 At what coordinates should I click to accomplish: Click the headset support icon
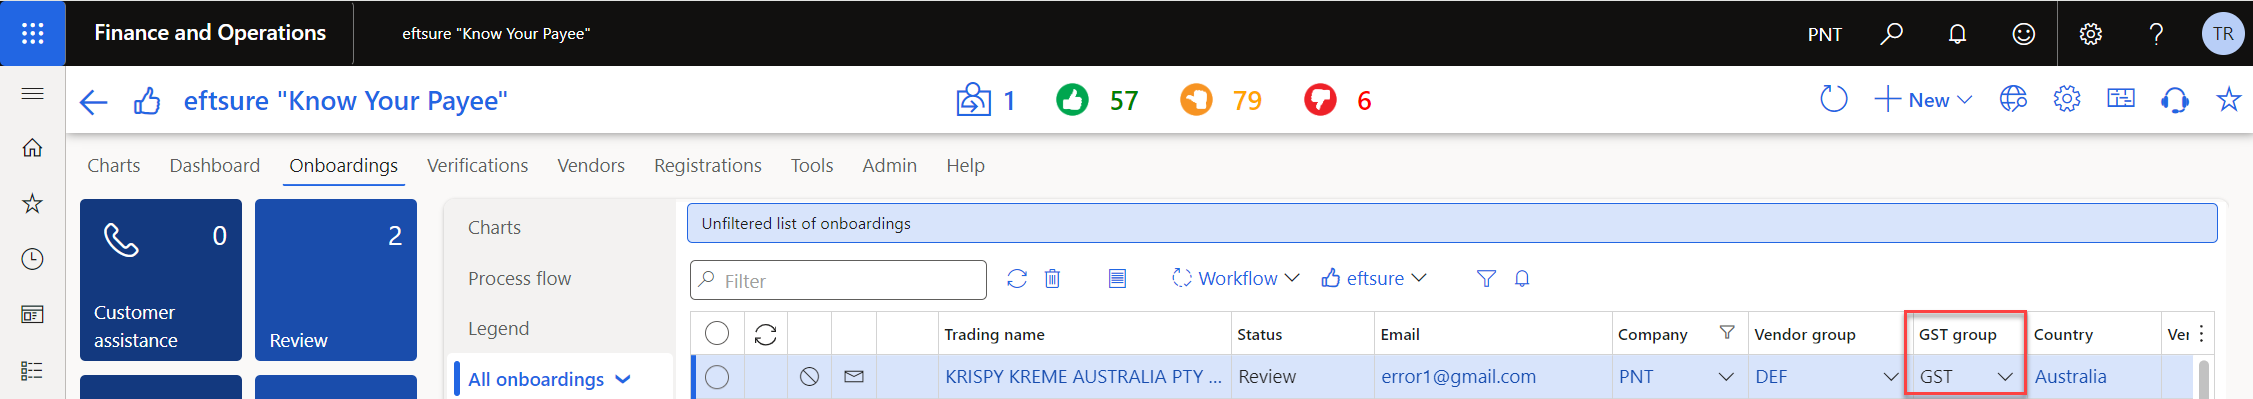2174,100
